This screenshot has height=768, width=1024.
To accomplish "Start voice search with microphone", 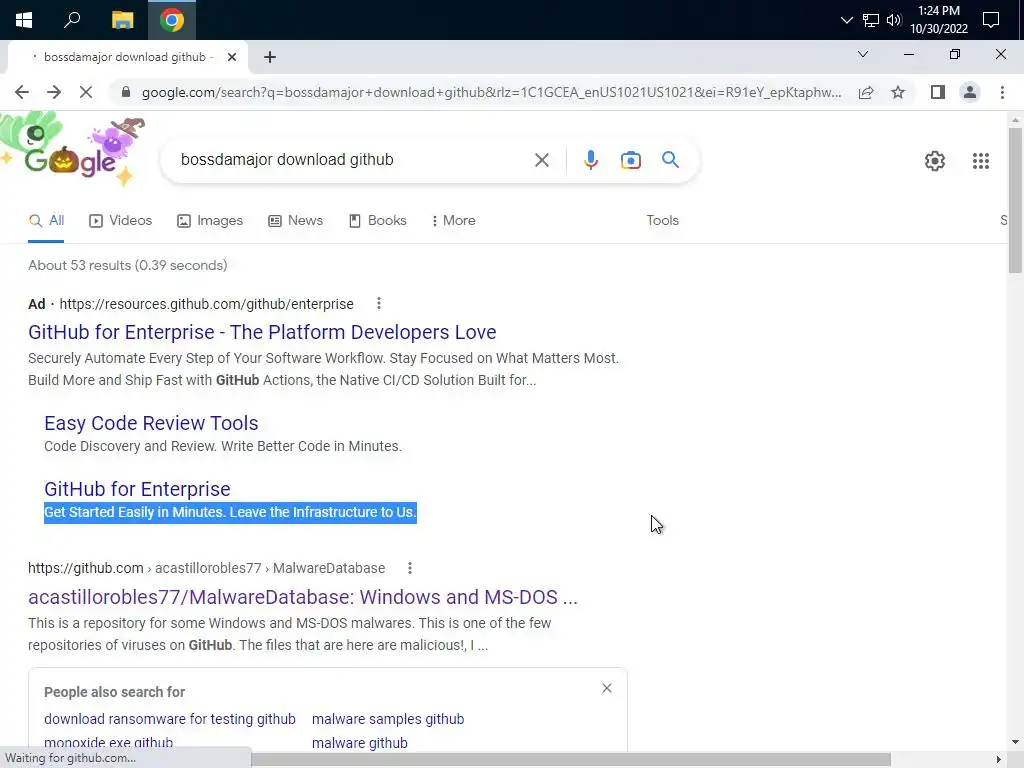I will pyautogui.click(x=590, y=160).
